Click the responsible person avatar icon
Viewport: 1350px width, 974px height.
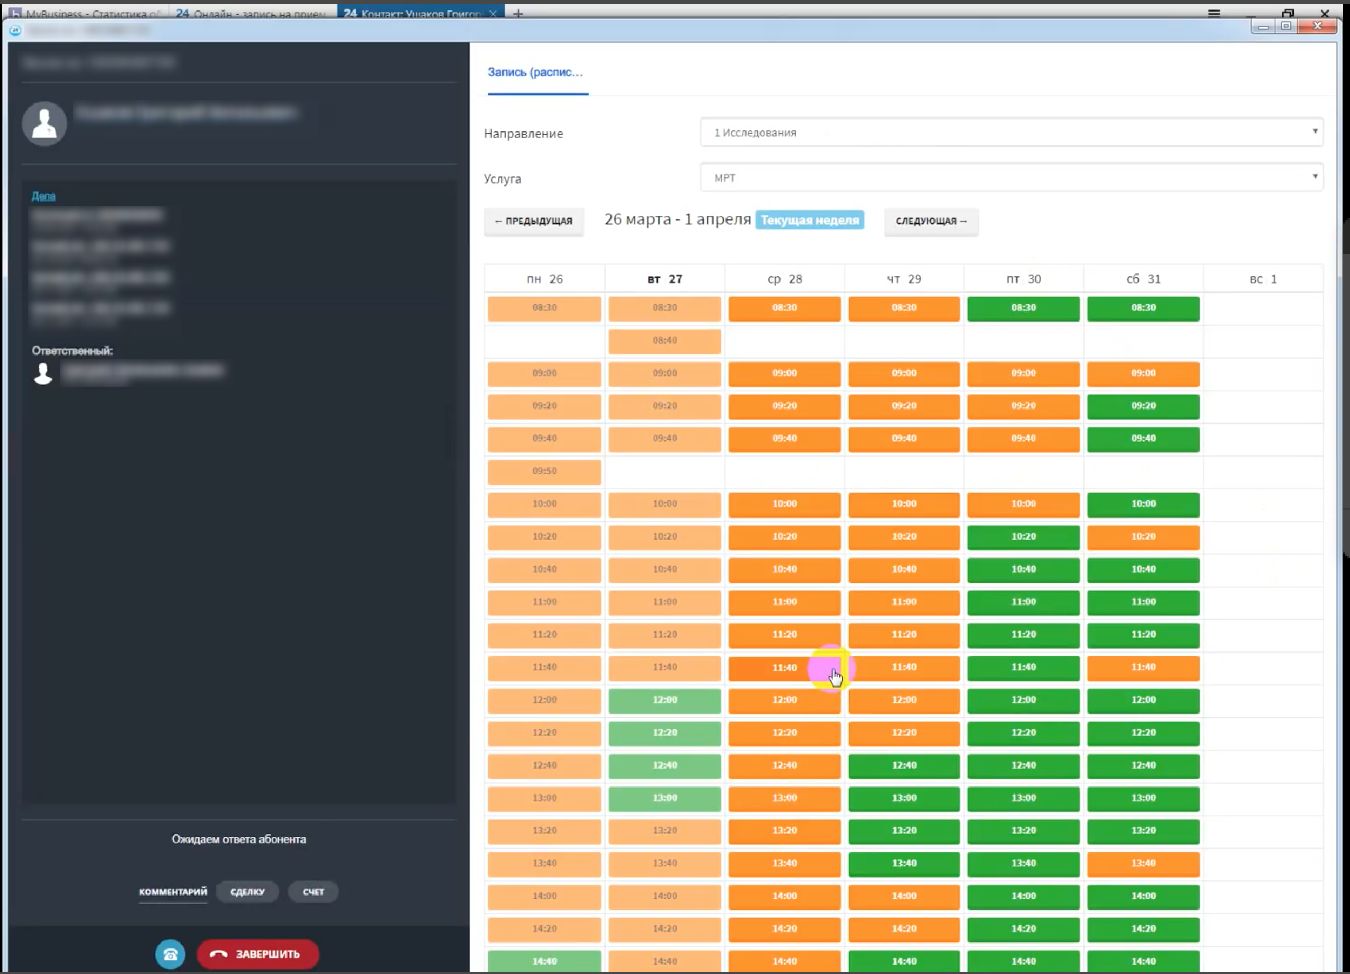(43, 373)
